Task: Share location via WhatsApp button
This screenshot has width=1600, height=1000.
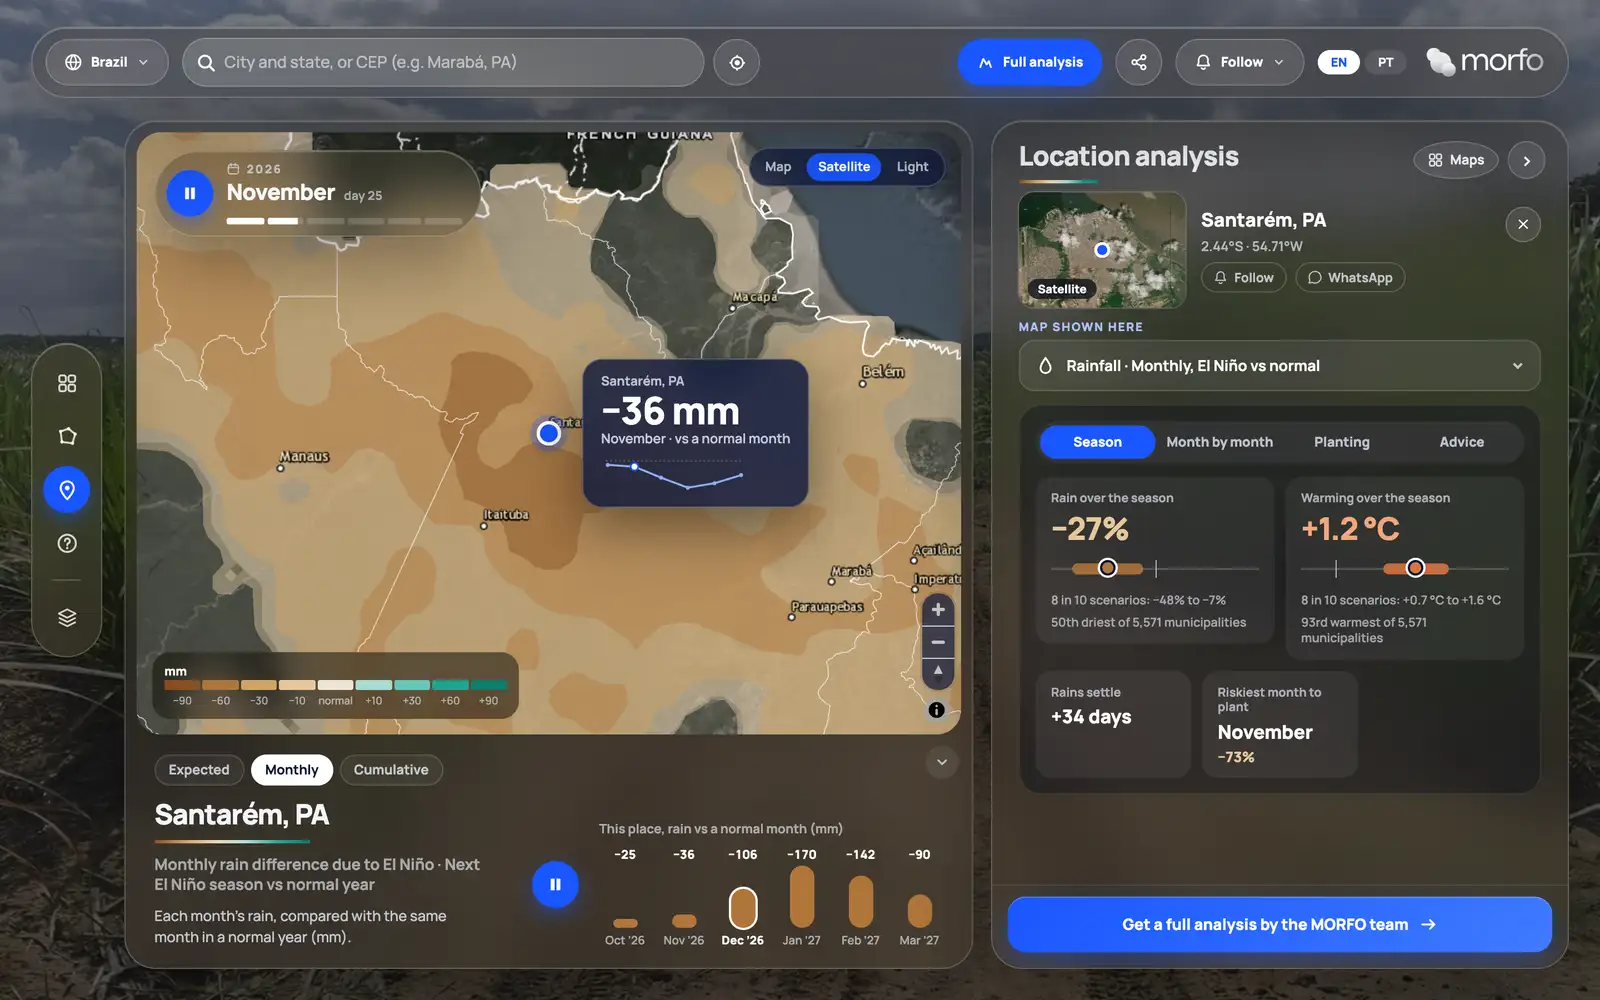Action: 1350,278
